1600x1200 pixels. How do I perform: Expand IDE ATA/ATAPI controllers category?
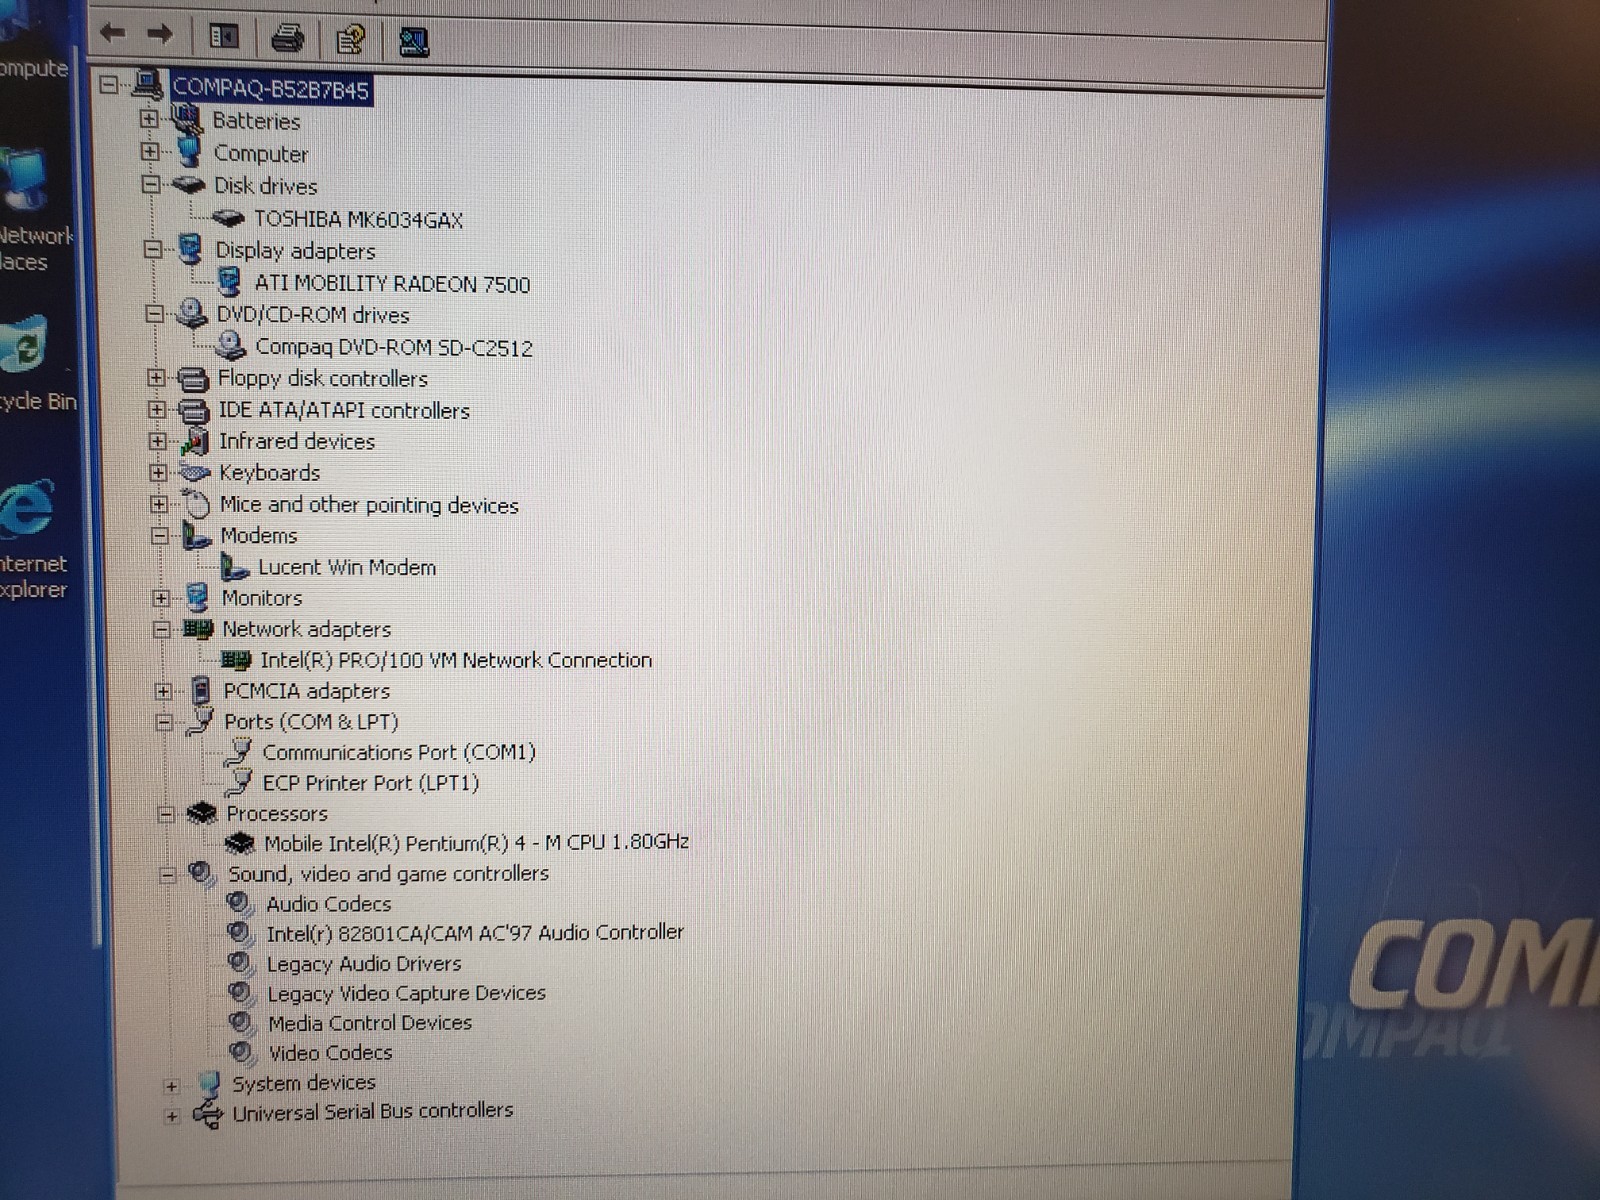[x=157, y=410]
